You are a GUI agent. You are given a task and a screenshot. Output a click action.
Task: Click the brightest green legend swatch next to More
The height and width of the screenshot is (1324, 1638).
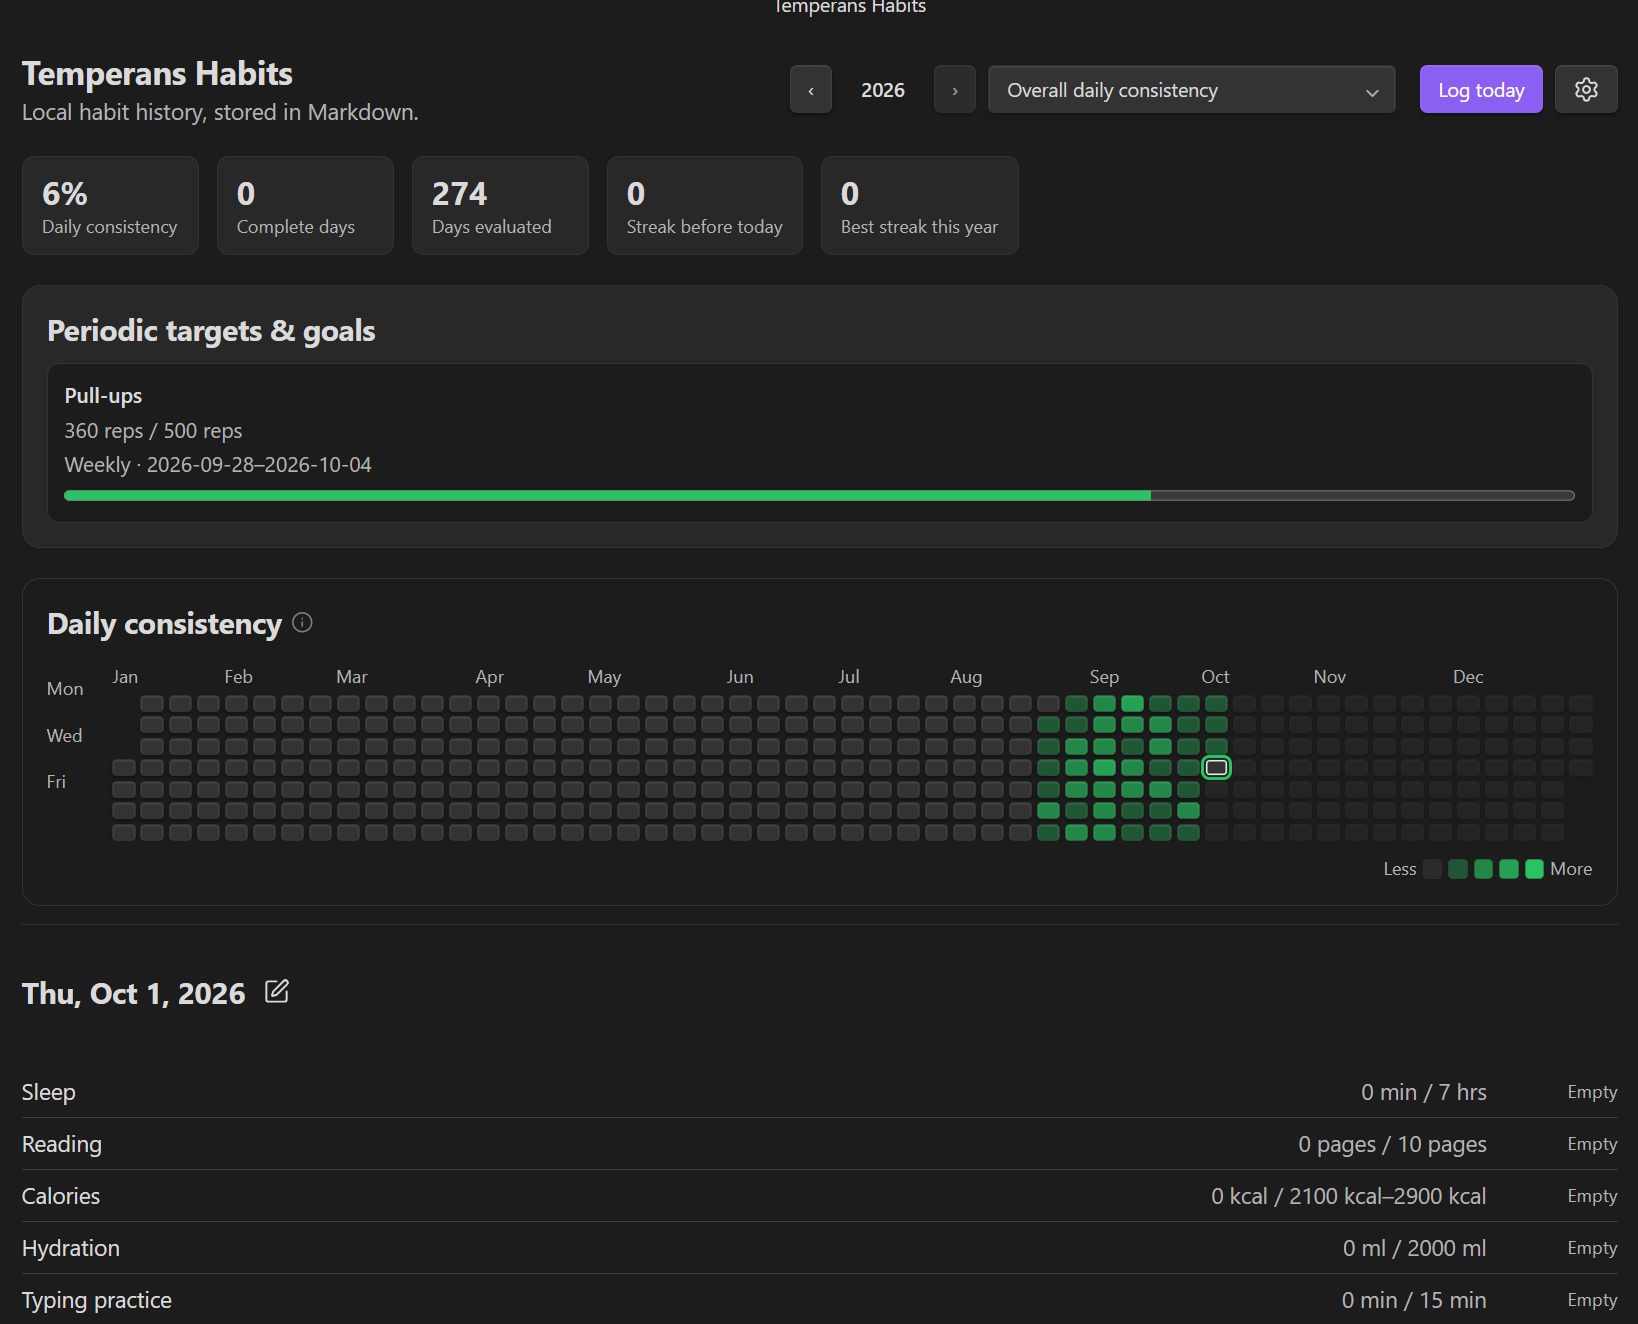1534,869
